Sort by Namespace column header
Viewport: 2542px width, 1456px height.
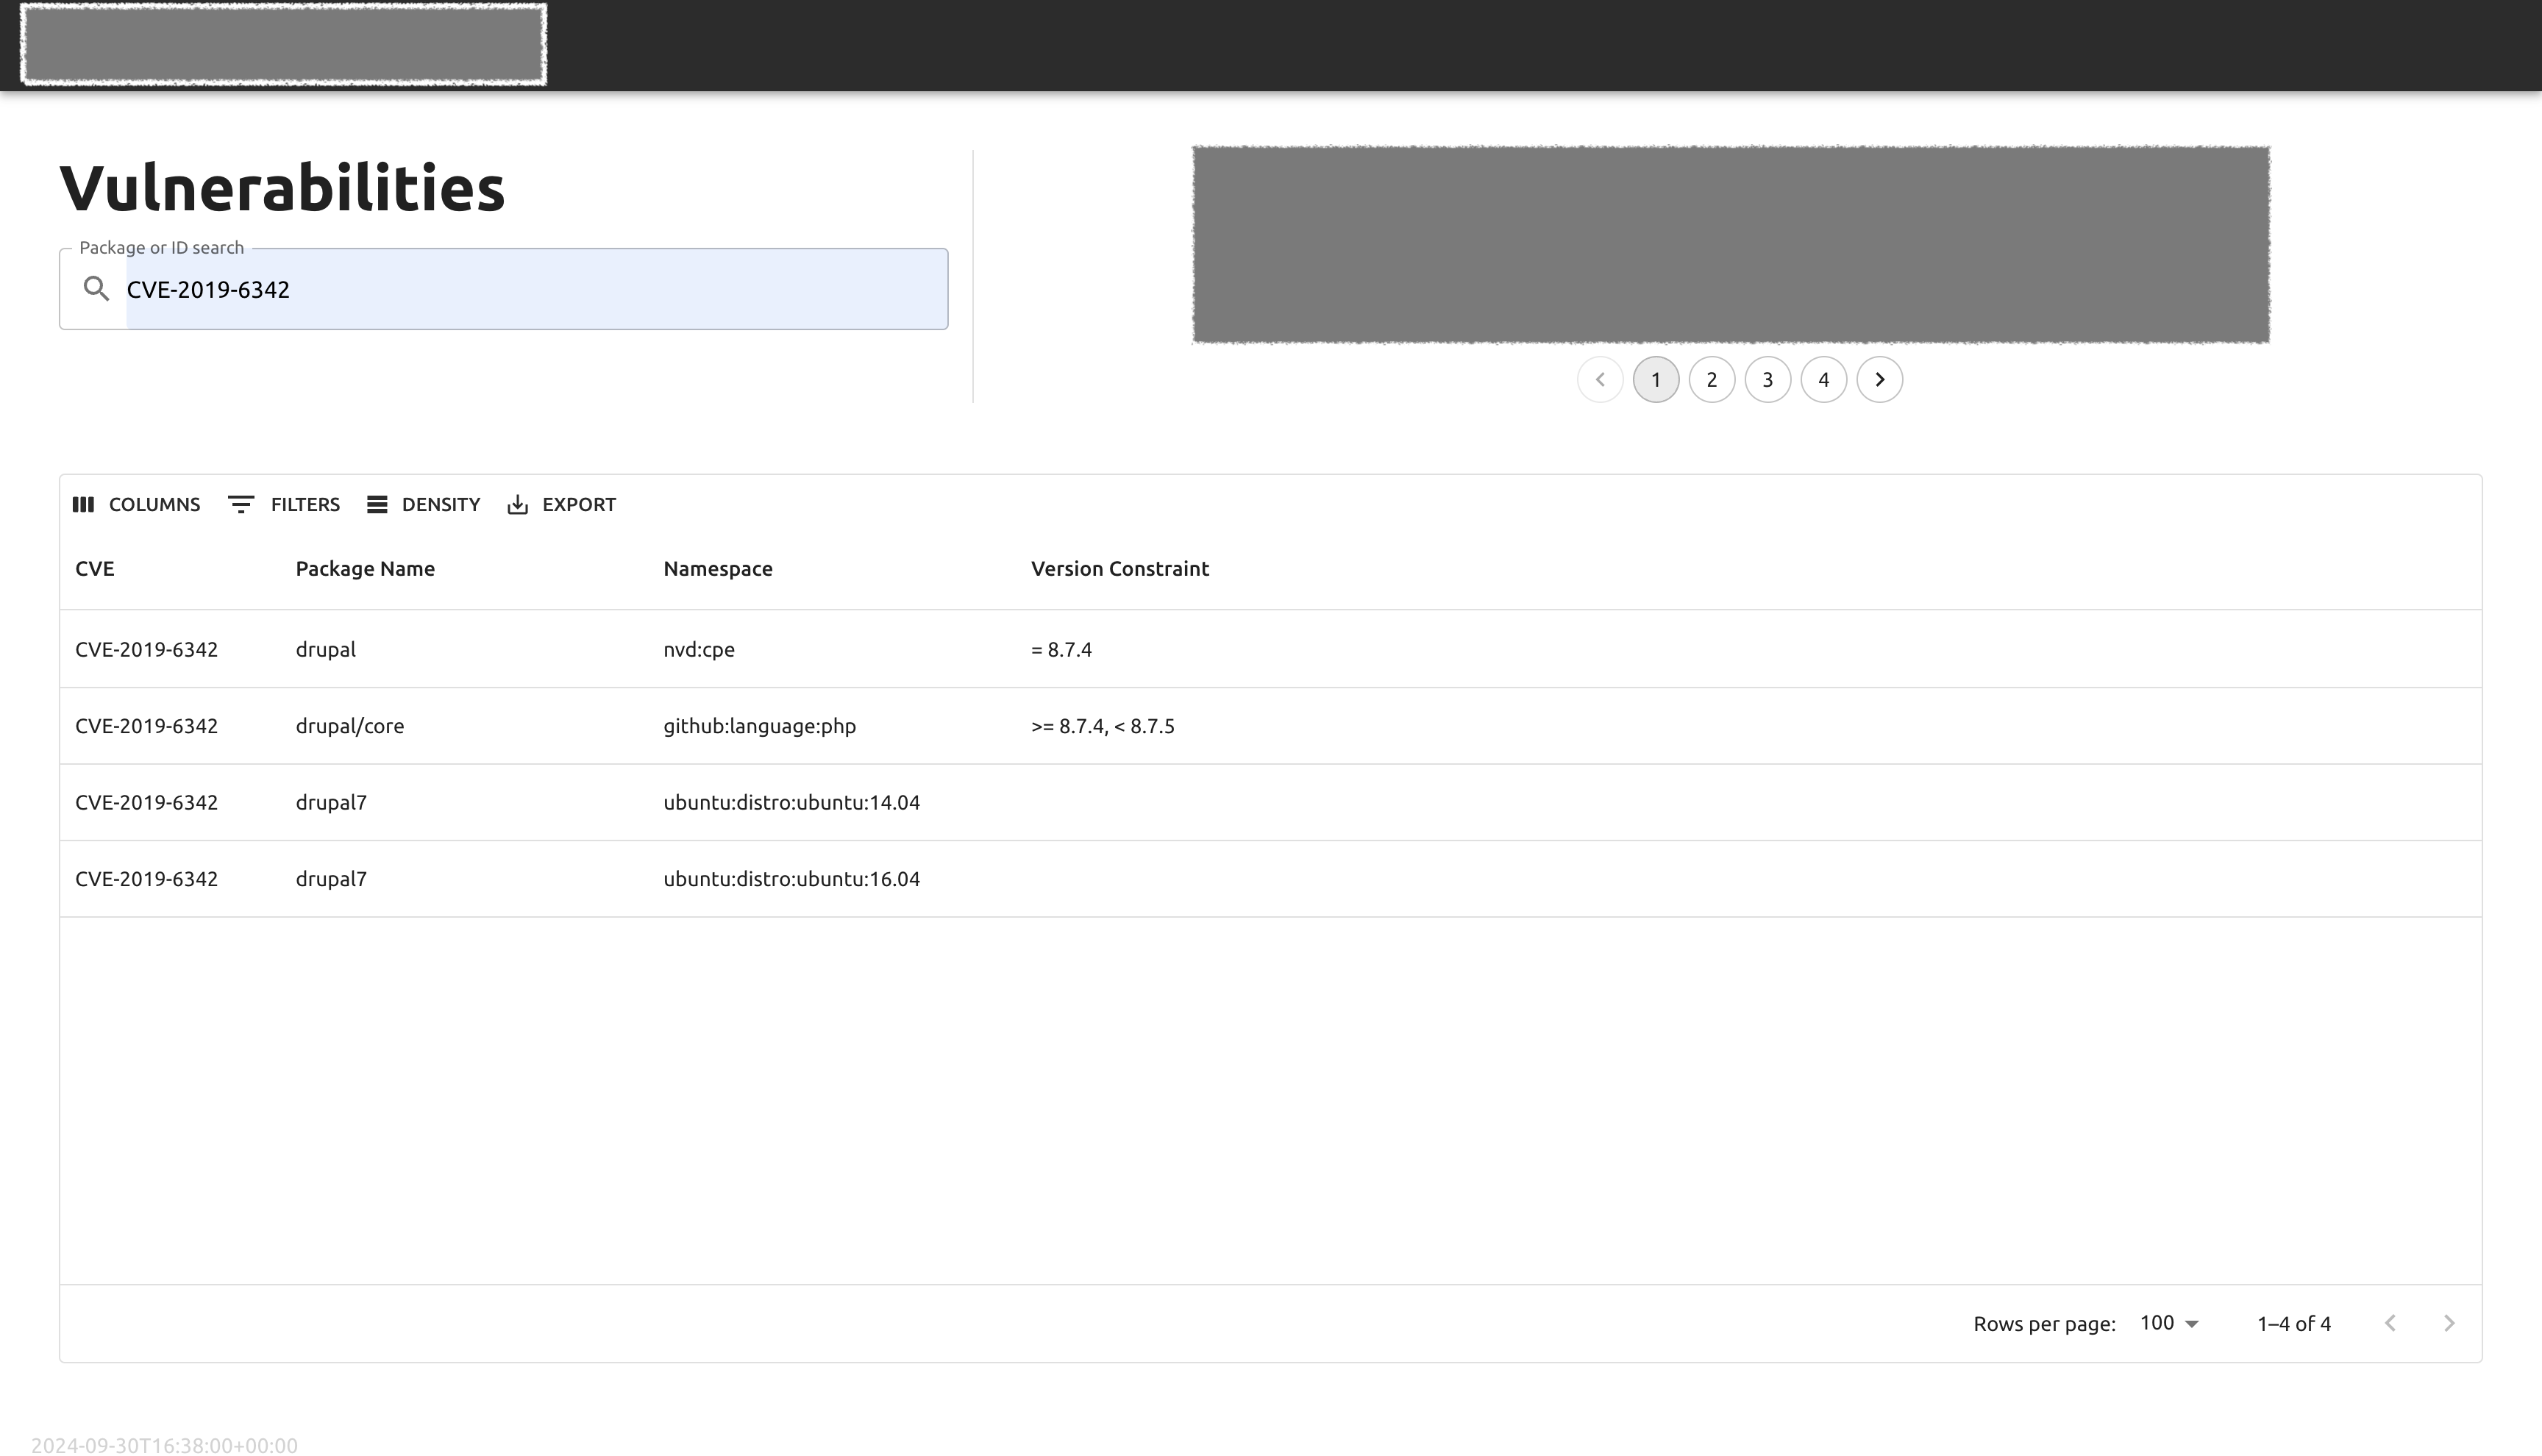click(718, 568)
